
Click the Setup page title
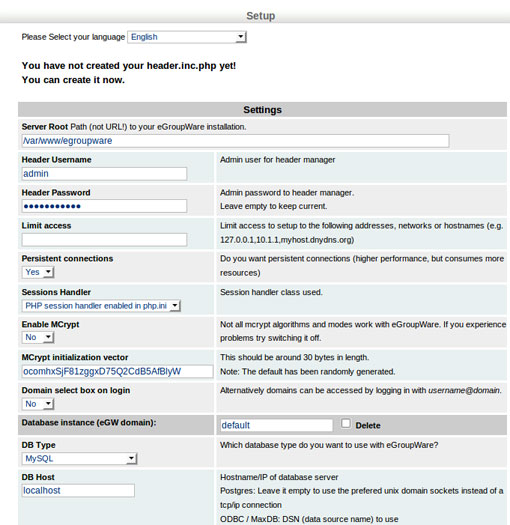click(261, 16)
